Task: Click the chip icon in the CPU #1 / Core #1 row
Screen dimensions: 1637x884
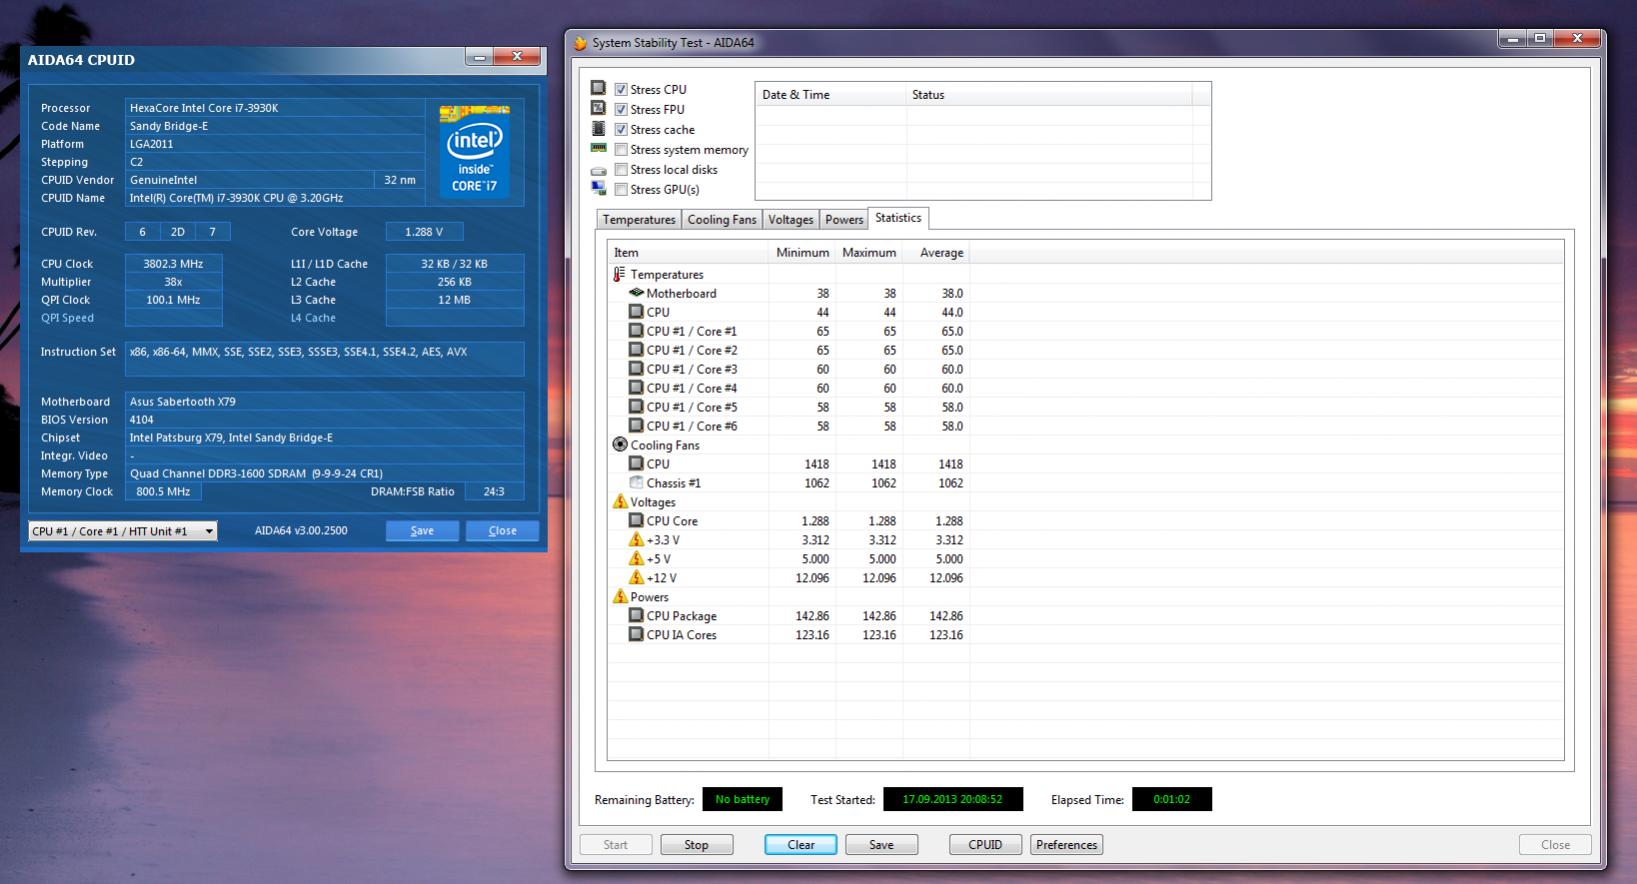Action: [636, 331]
